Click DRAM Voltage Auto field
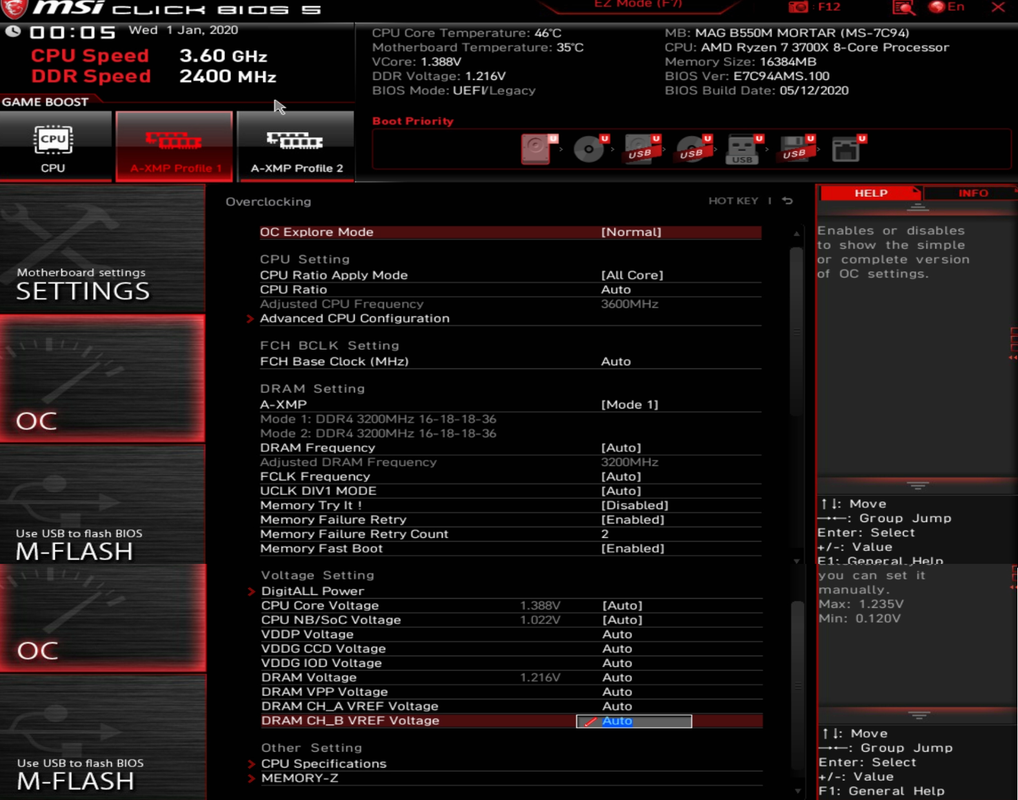The image size is (1018, 800). click(617, 677)
